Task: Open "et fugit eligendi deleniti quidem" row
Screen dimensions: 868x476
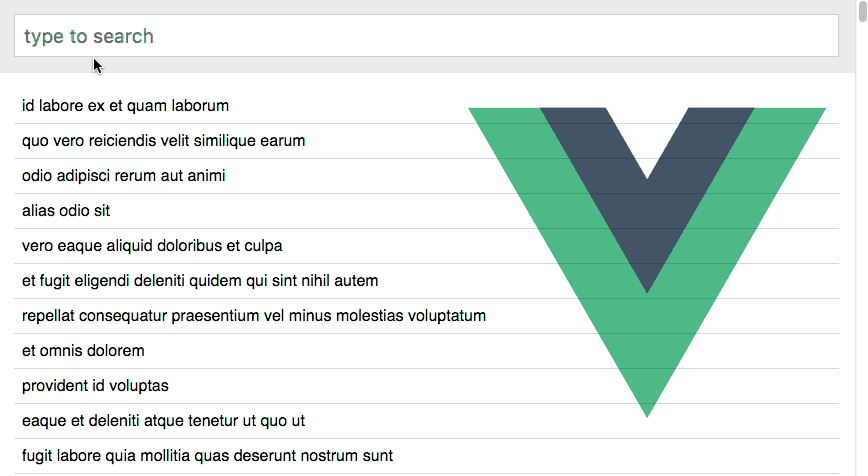Action: [x=200, y=281]
